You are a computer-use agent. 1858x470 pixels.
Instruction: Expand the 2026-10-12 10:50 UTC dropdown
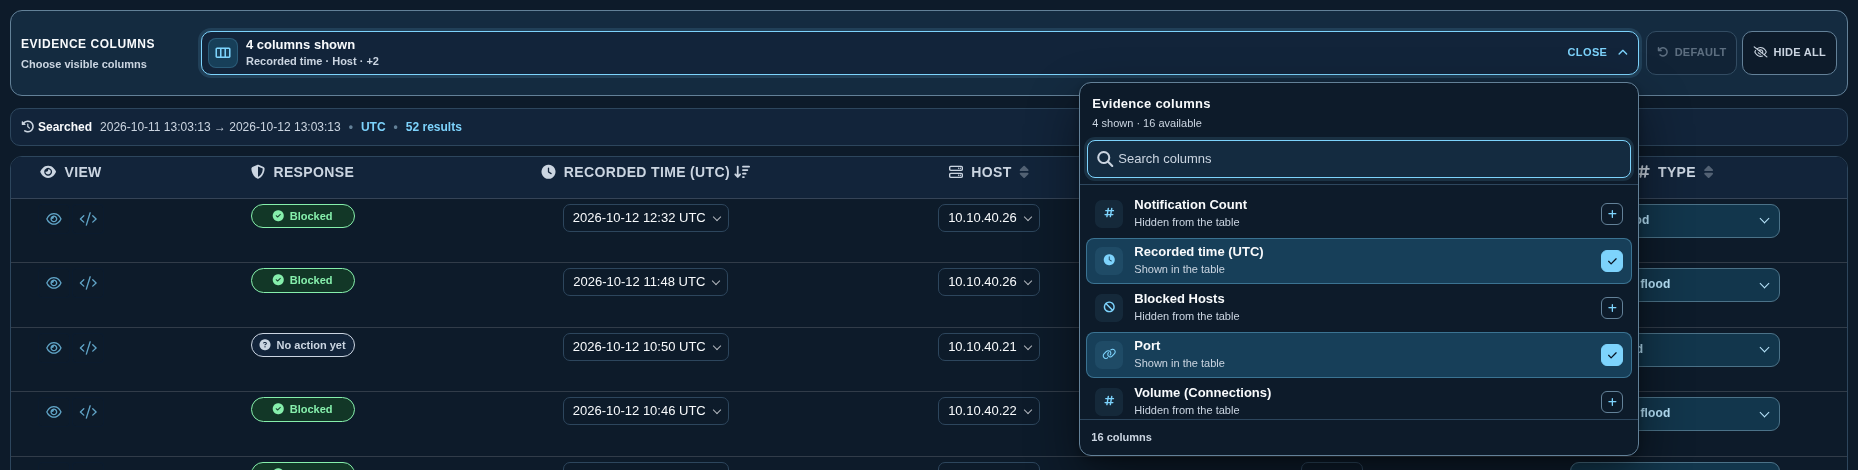[646, 347]
